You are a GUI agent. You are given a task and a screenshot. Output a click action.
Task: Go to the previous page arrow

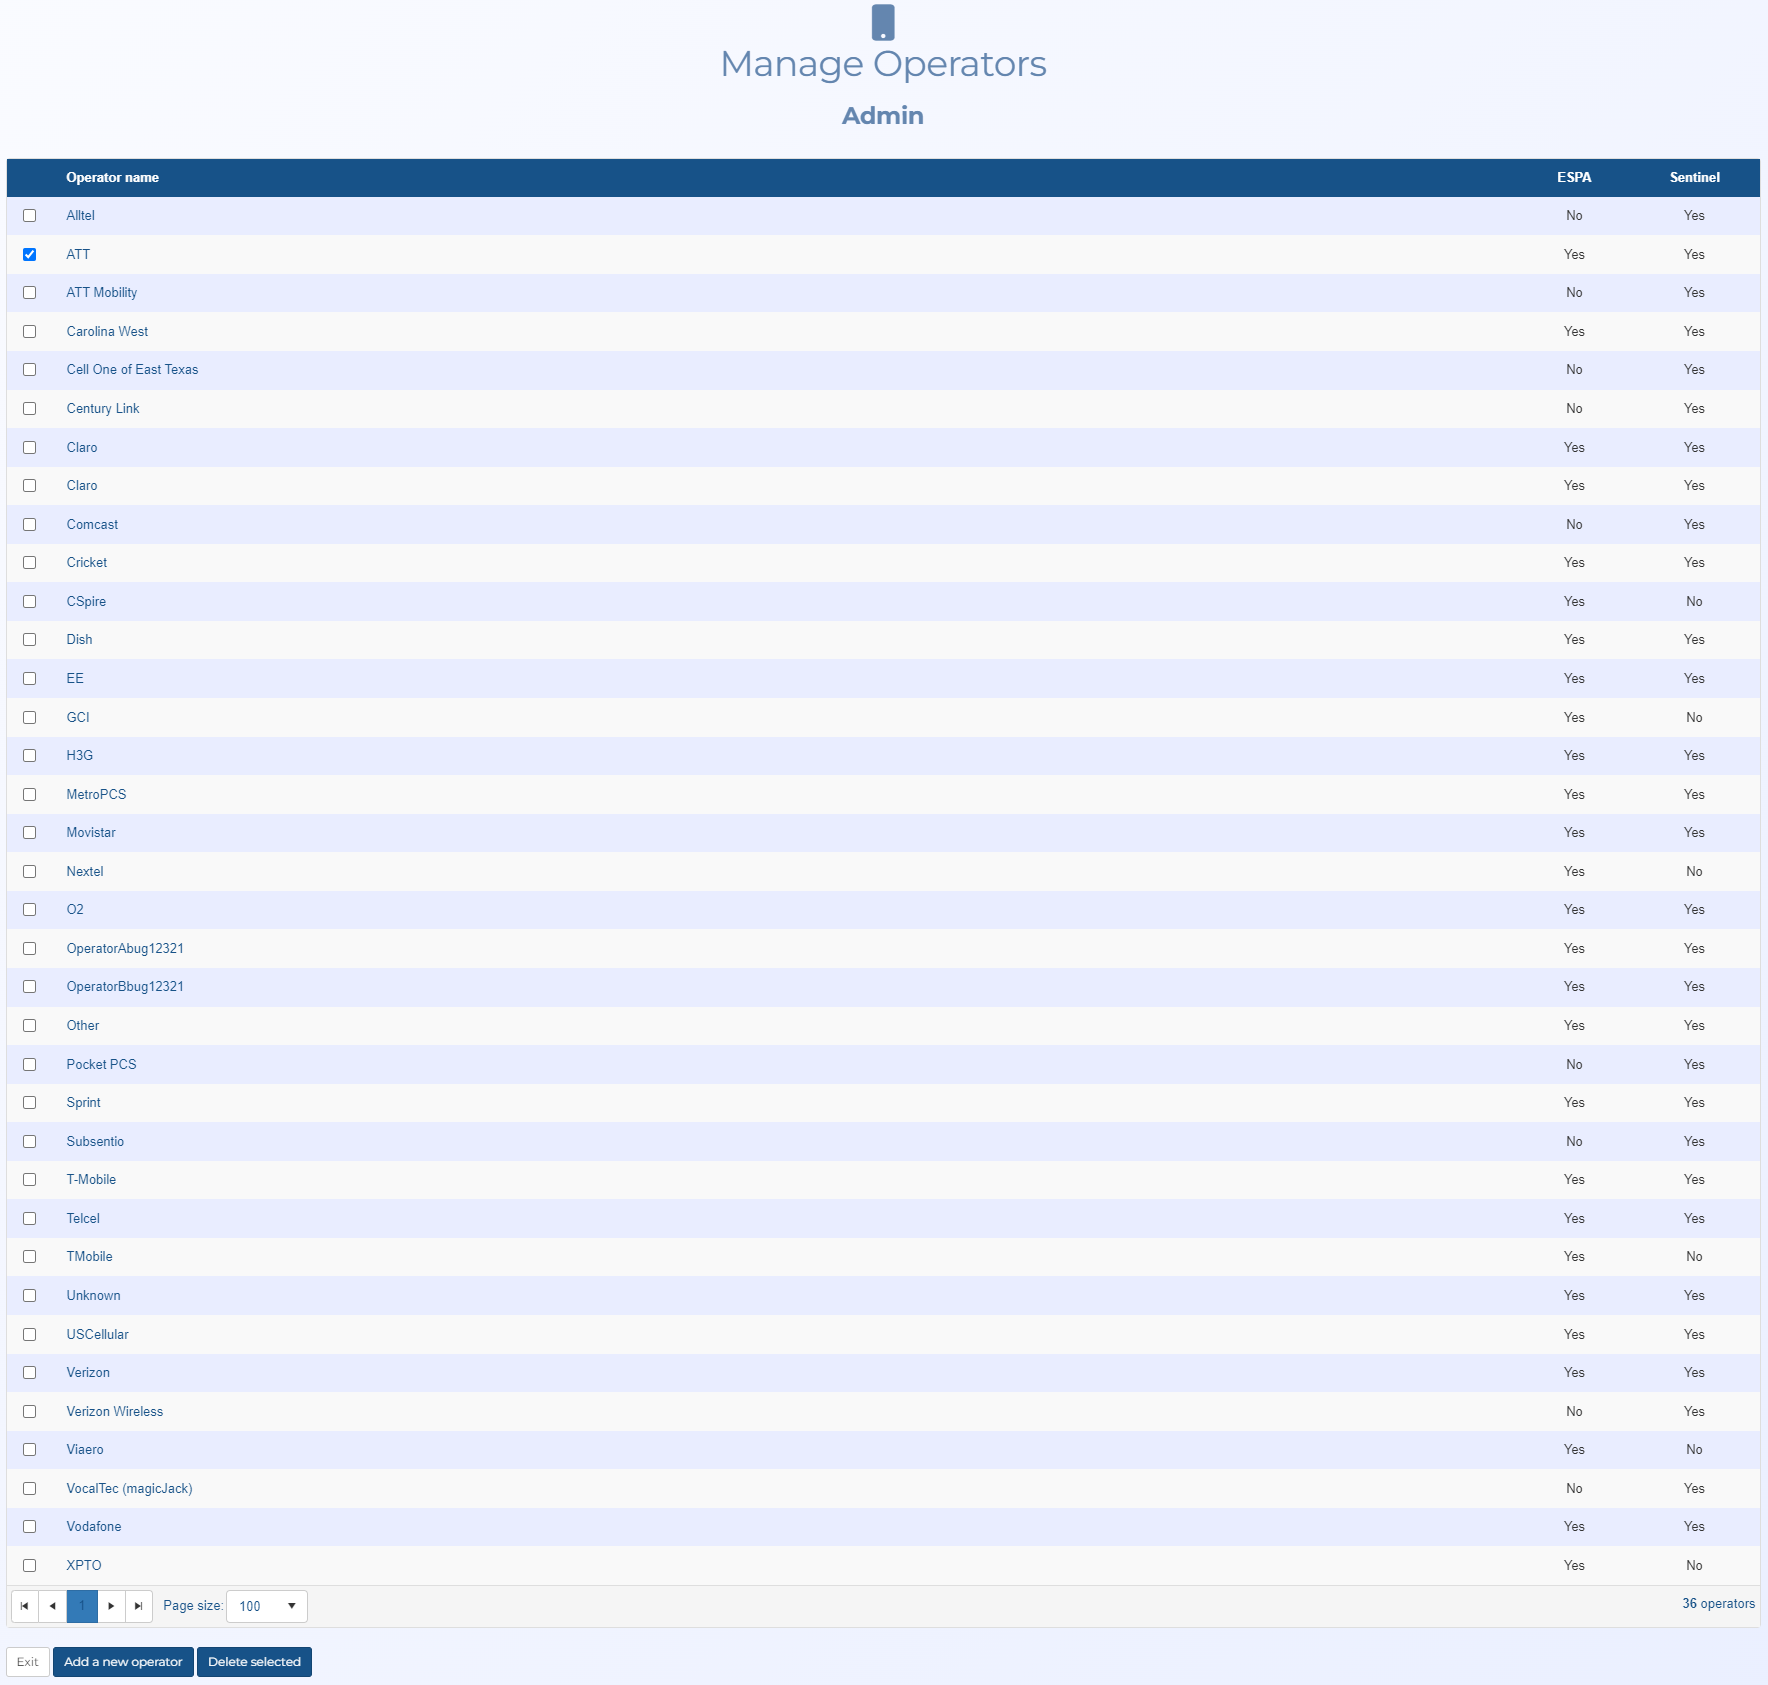pyautogui.click(x=53, y=1606)
